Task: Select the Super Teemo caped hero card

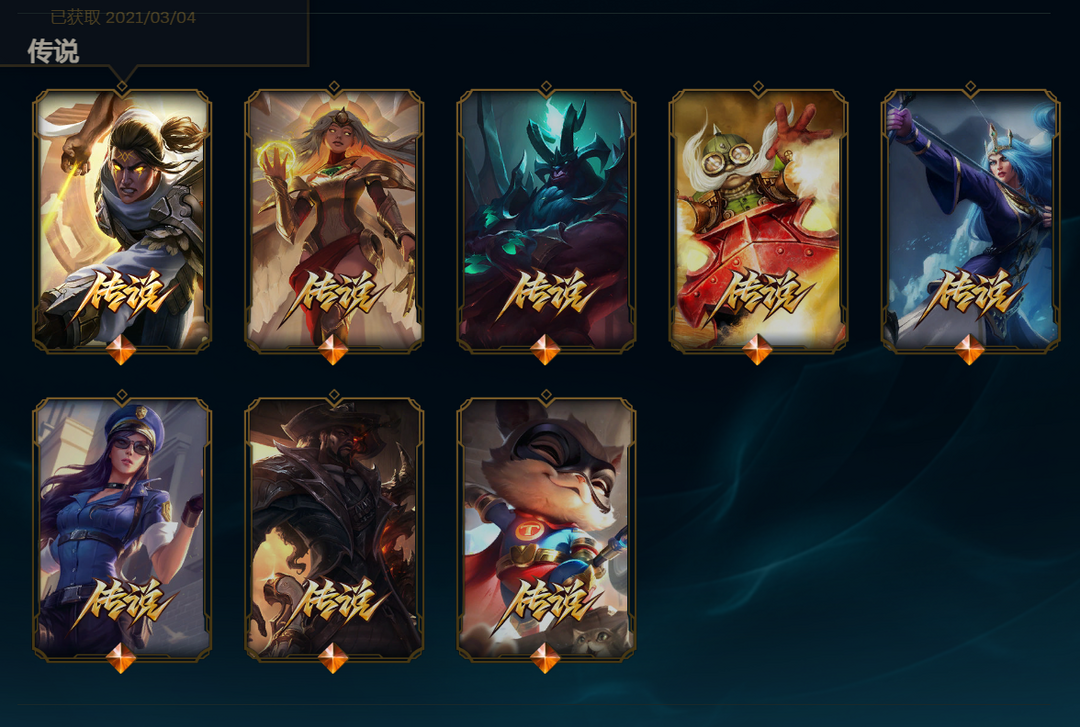Action: pyautogui.click(x=546, y=529)
